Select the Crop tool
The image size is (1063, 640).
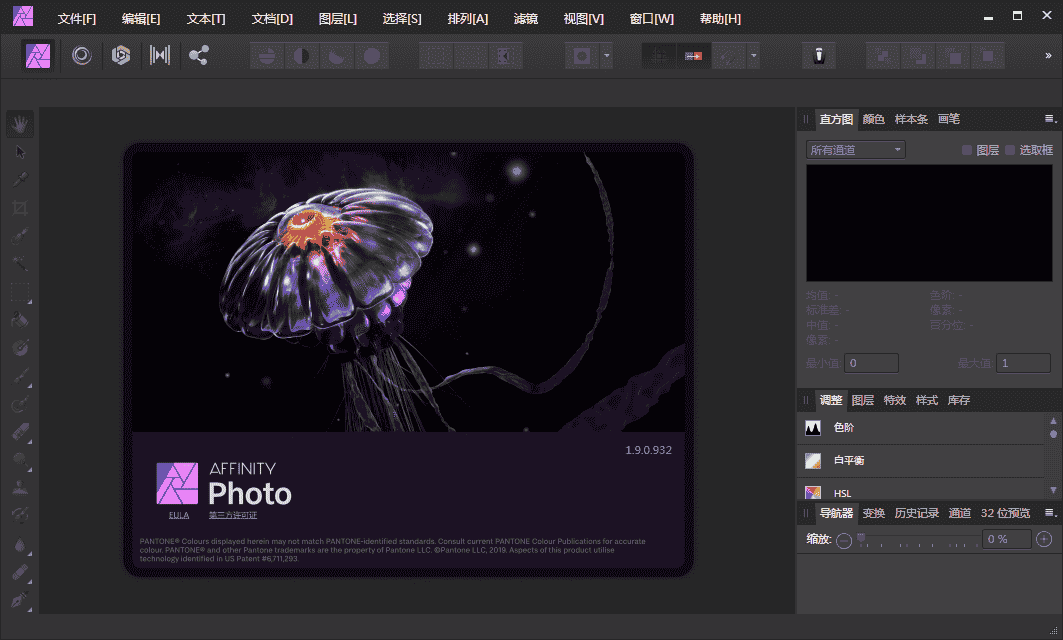pos(20,207)
